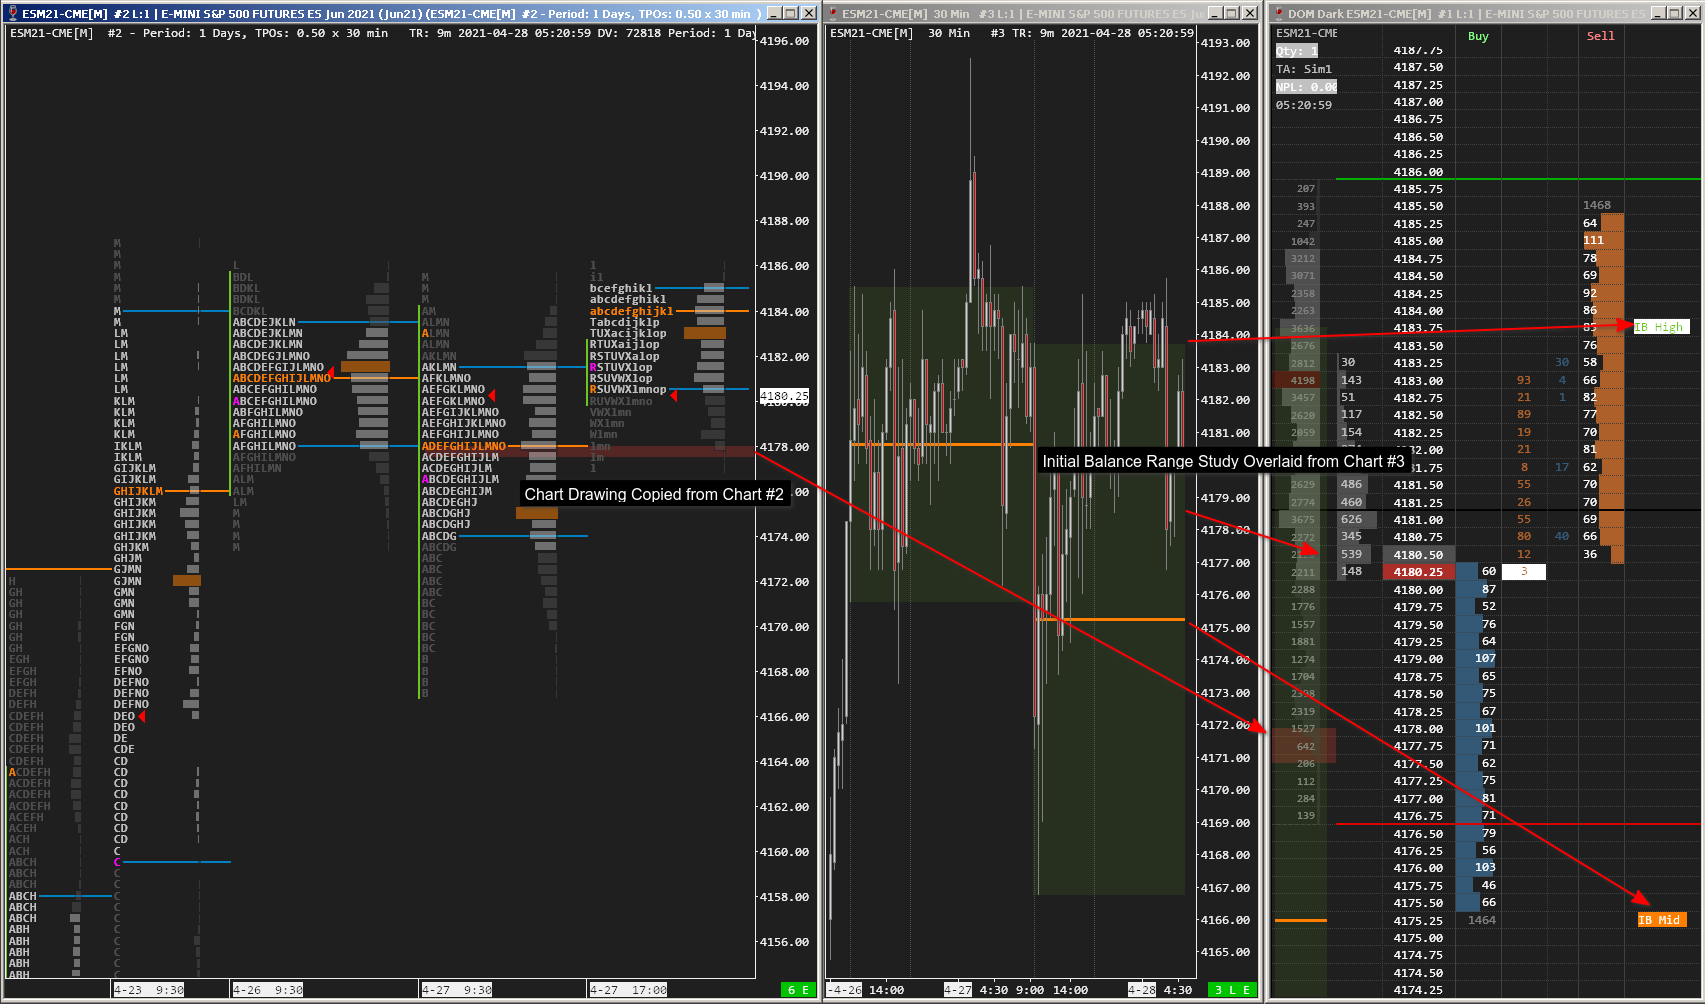Viewport: 1705px width, 1004px height.
Task: Click the IB Mid label in the DOM
Action: (x=1661, y=920)
